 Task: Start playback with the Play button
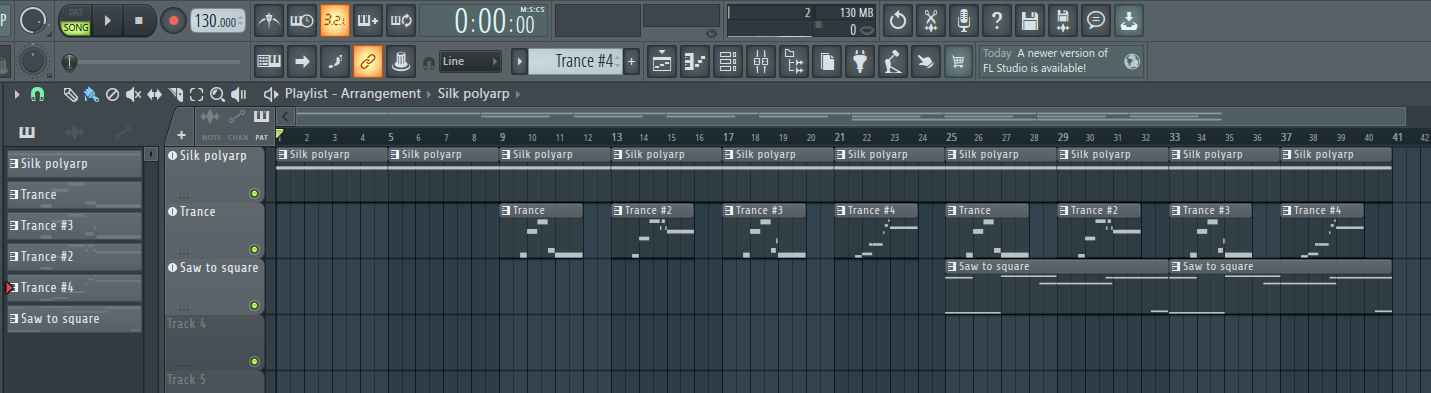(x=108, y=20)
